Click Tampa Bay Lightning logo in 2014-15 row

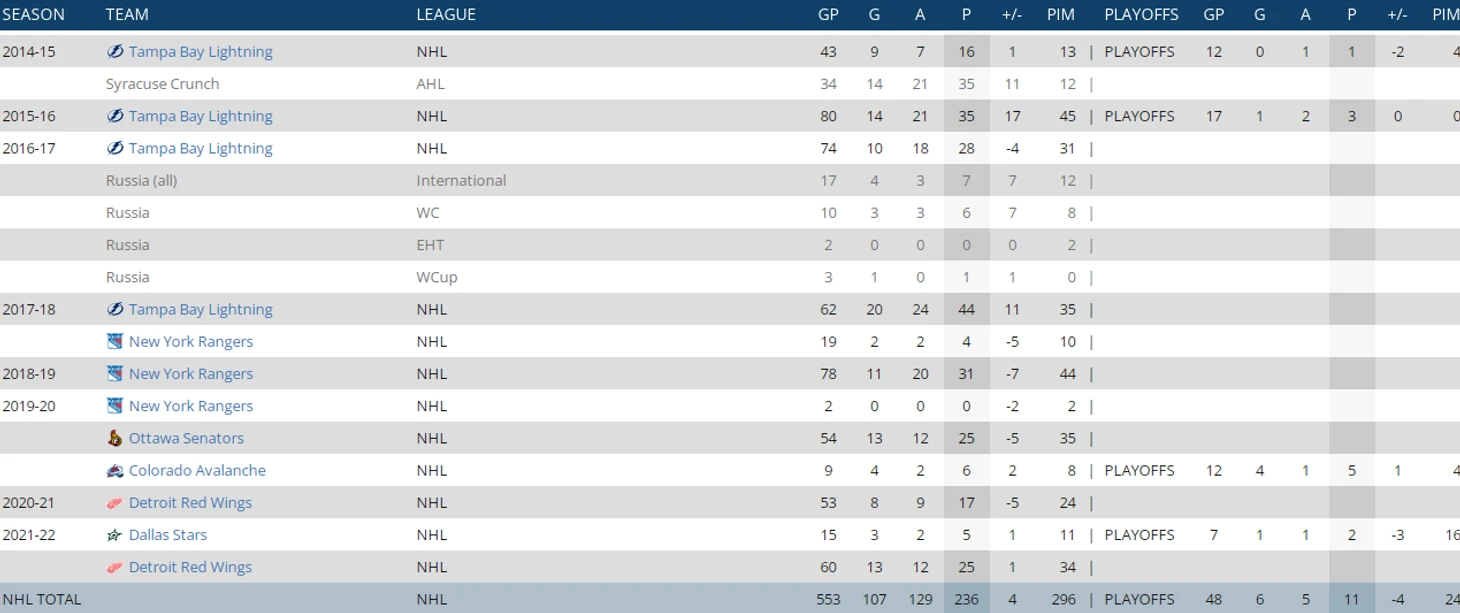pyautogui.click(x=115, y=51)
